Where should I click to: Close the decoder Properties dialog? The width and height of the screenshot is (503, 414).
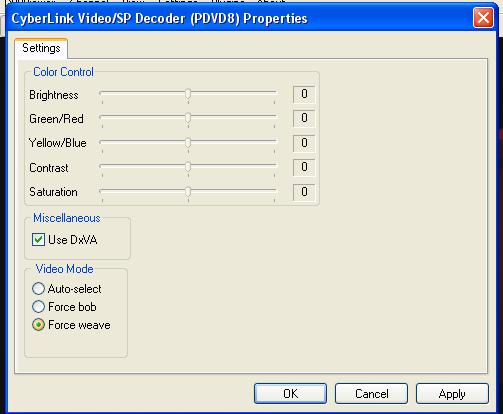pos(483,18)
